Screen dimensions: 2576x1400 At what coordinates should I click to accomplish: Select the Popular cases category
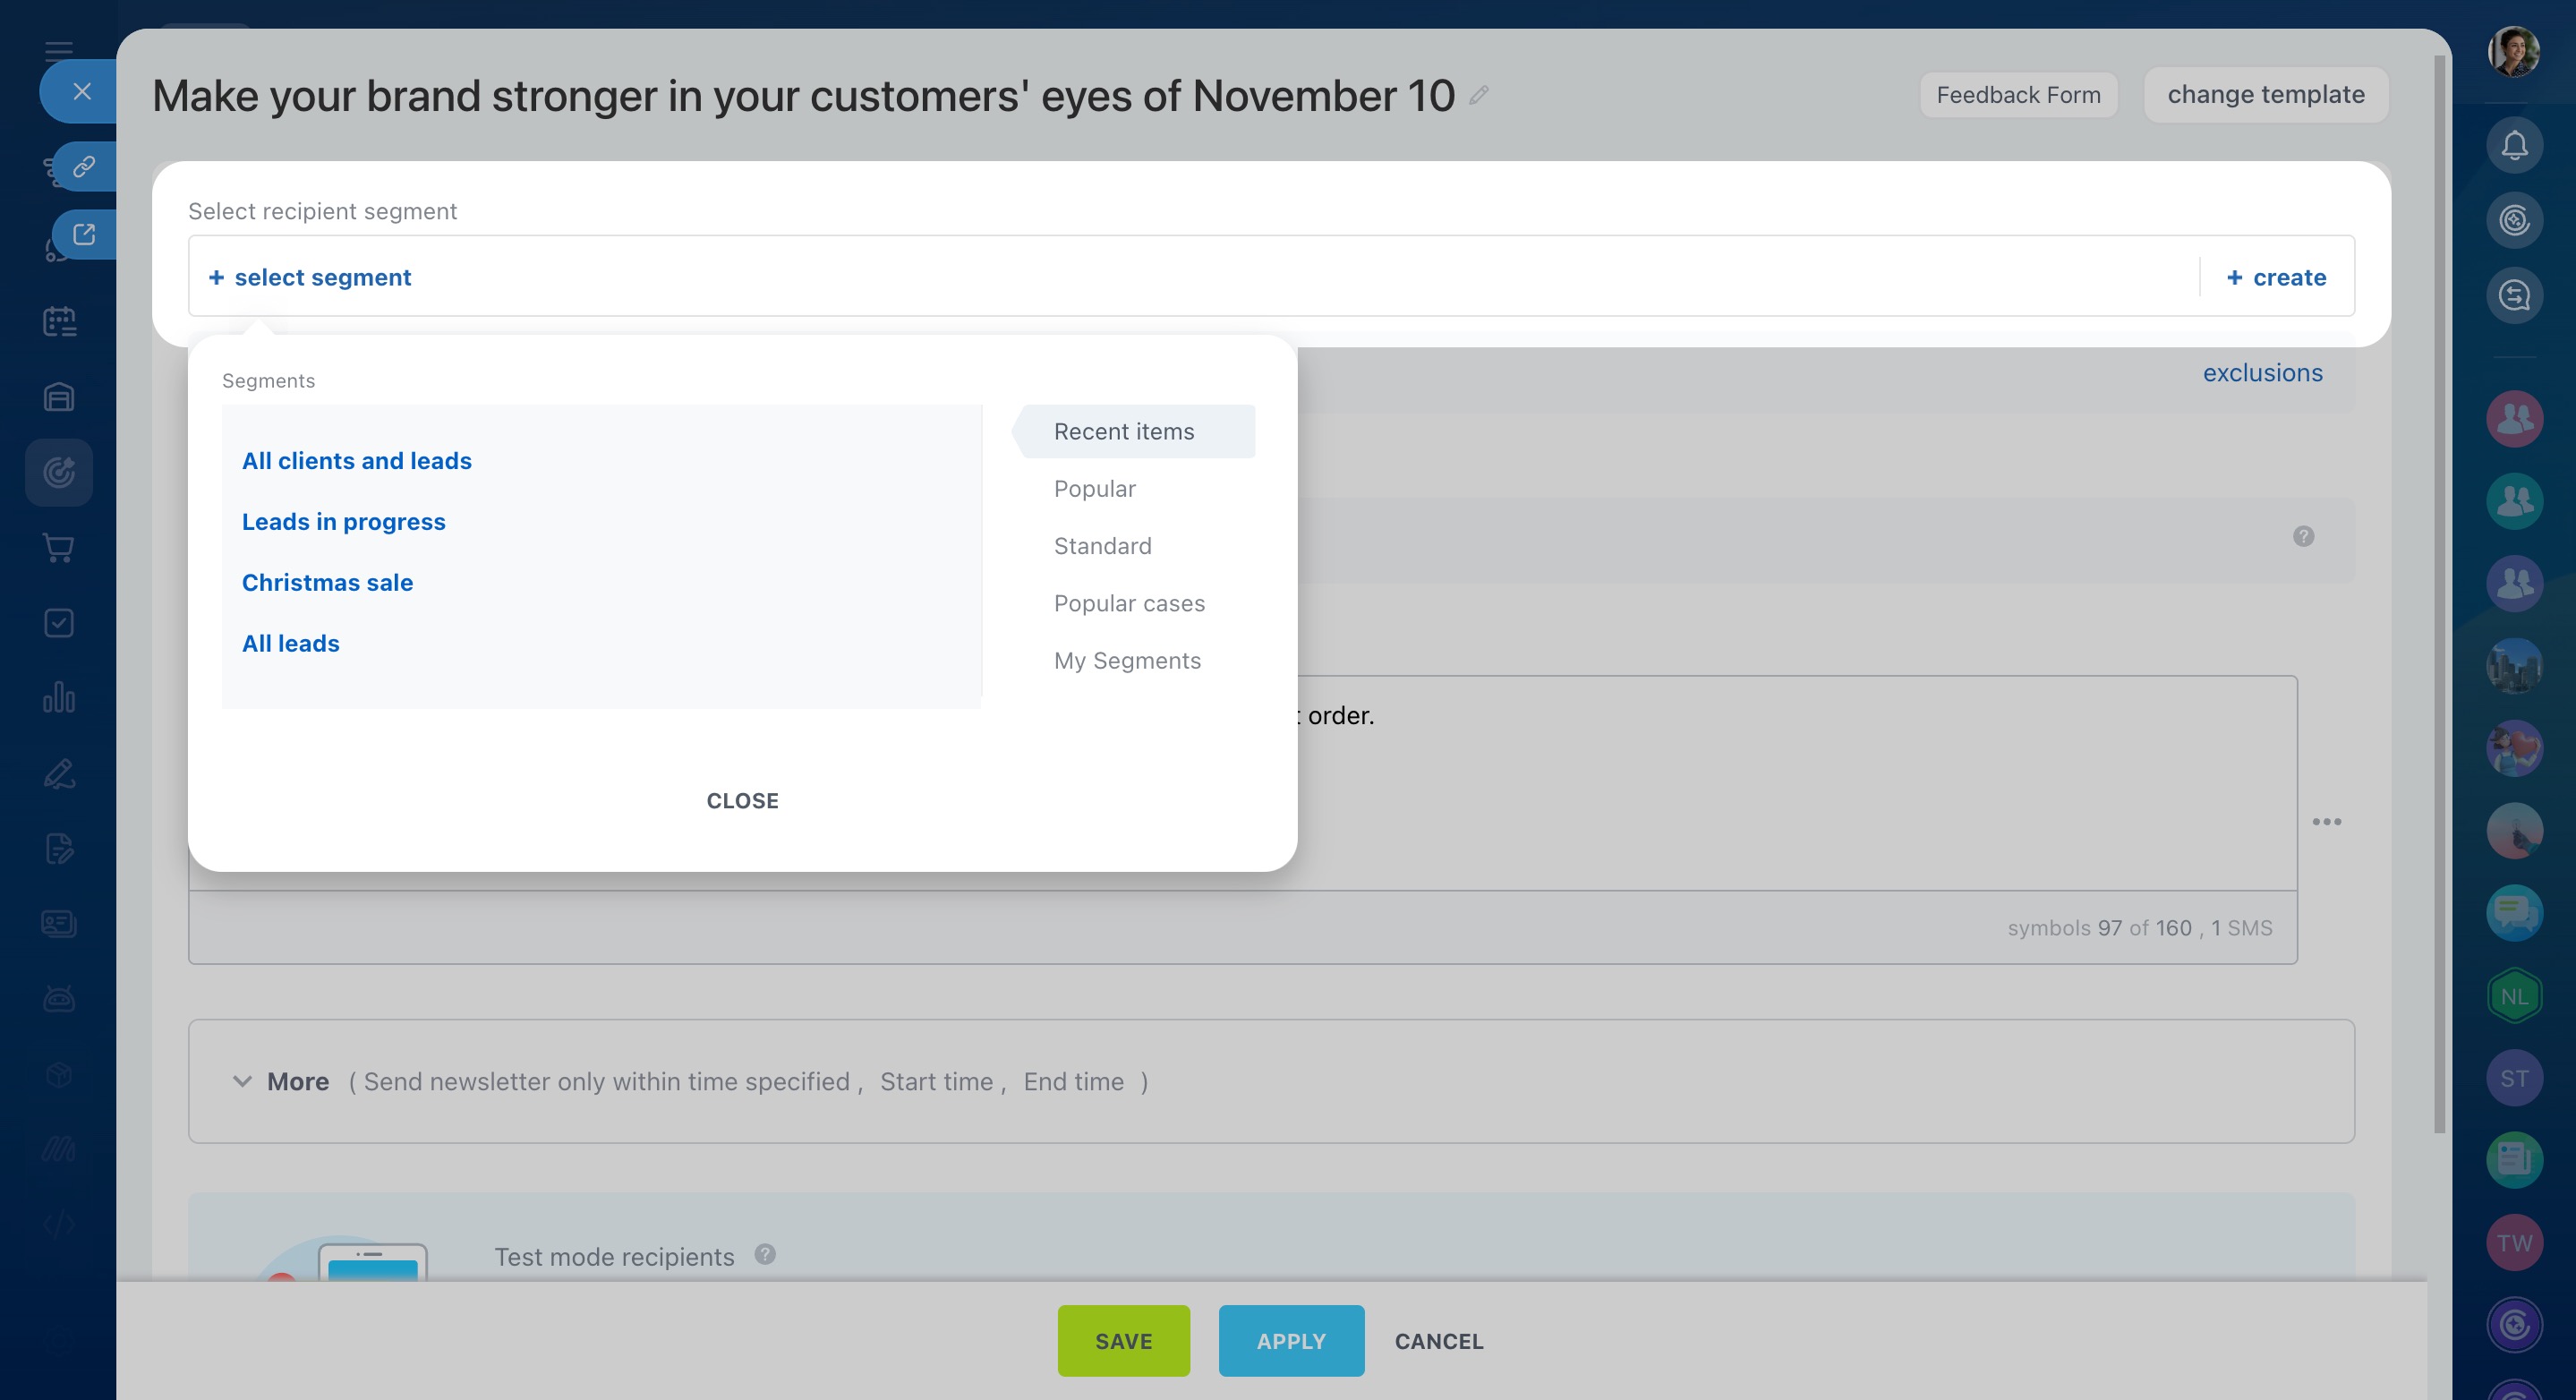coord(1129,603)
